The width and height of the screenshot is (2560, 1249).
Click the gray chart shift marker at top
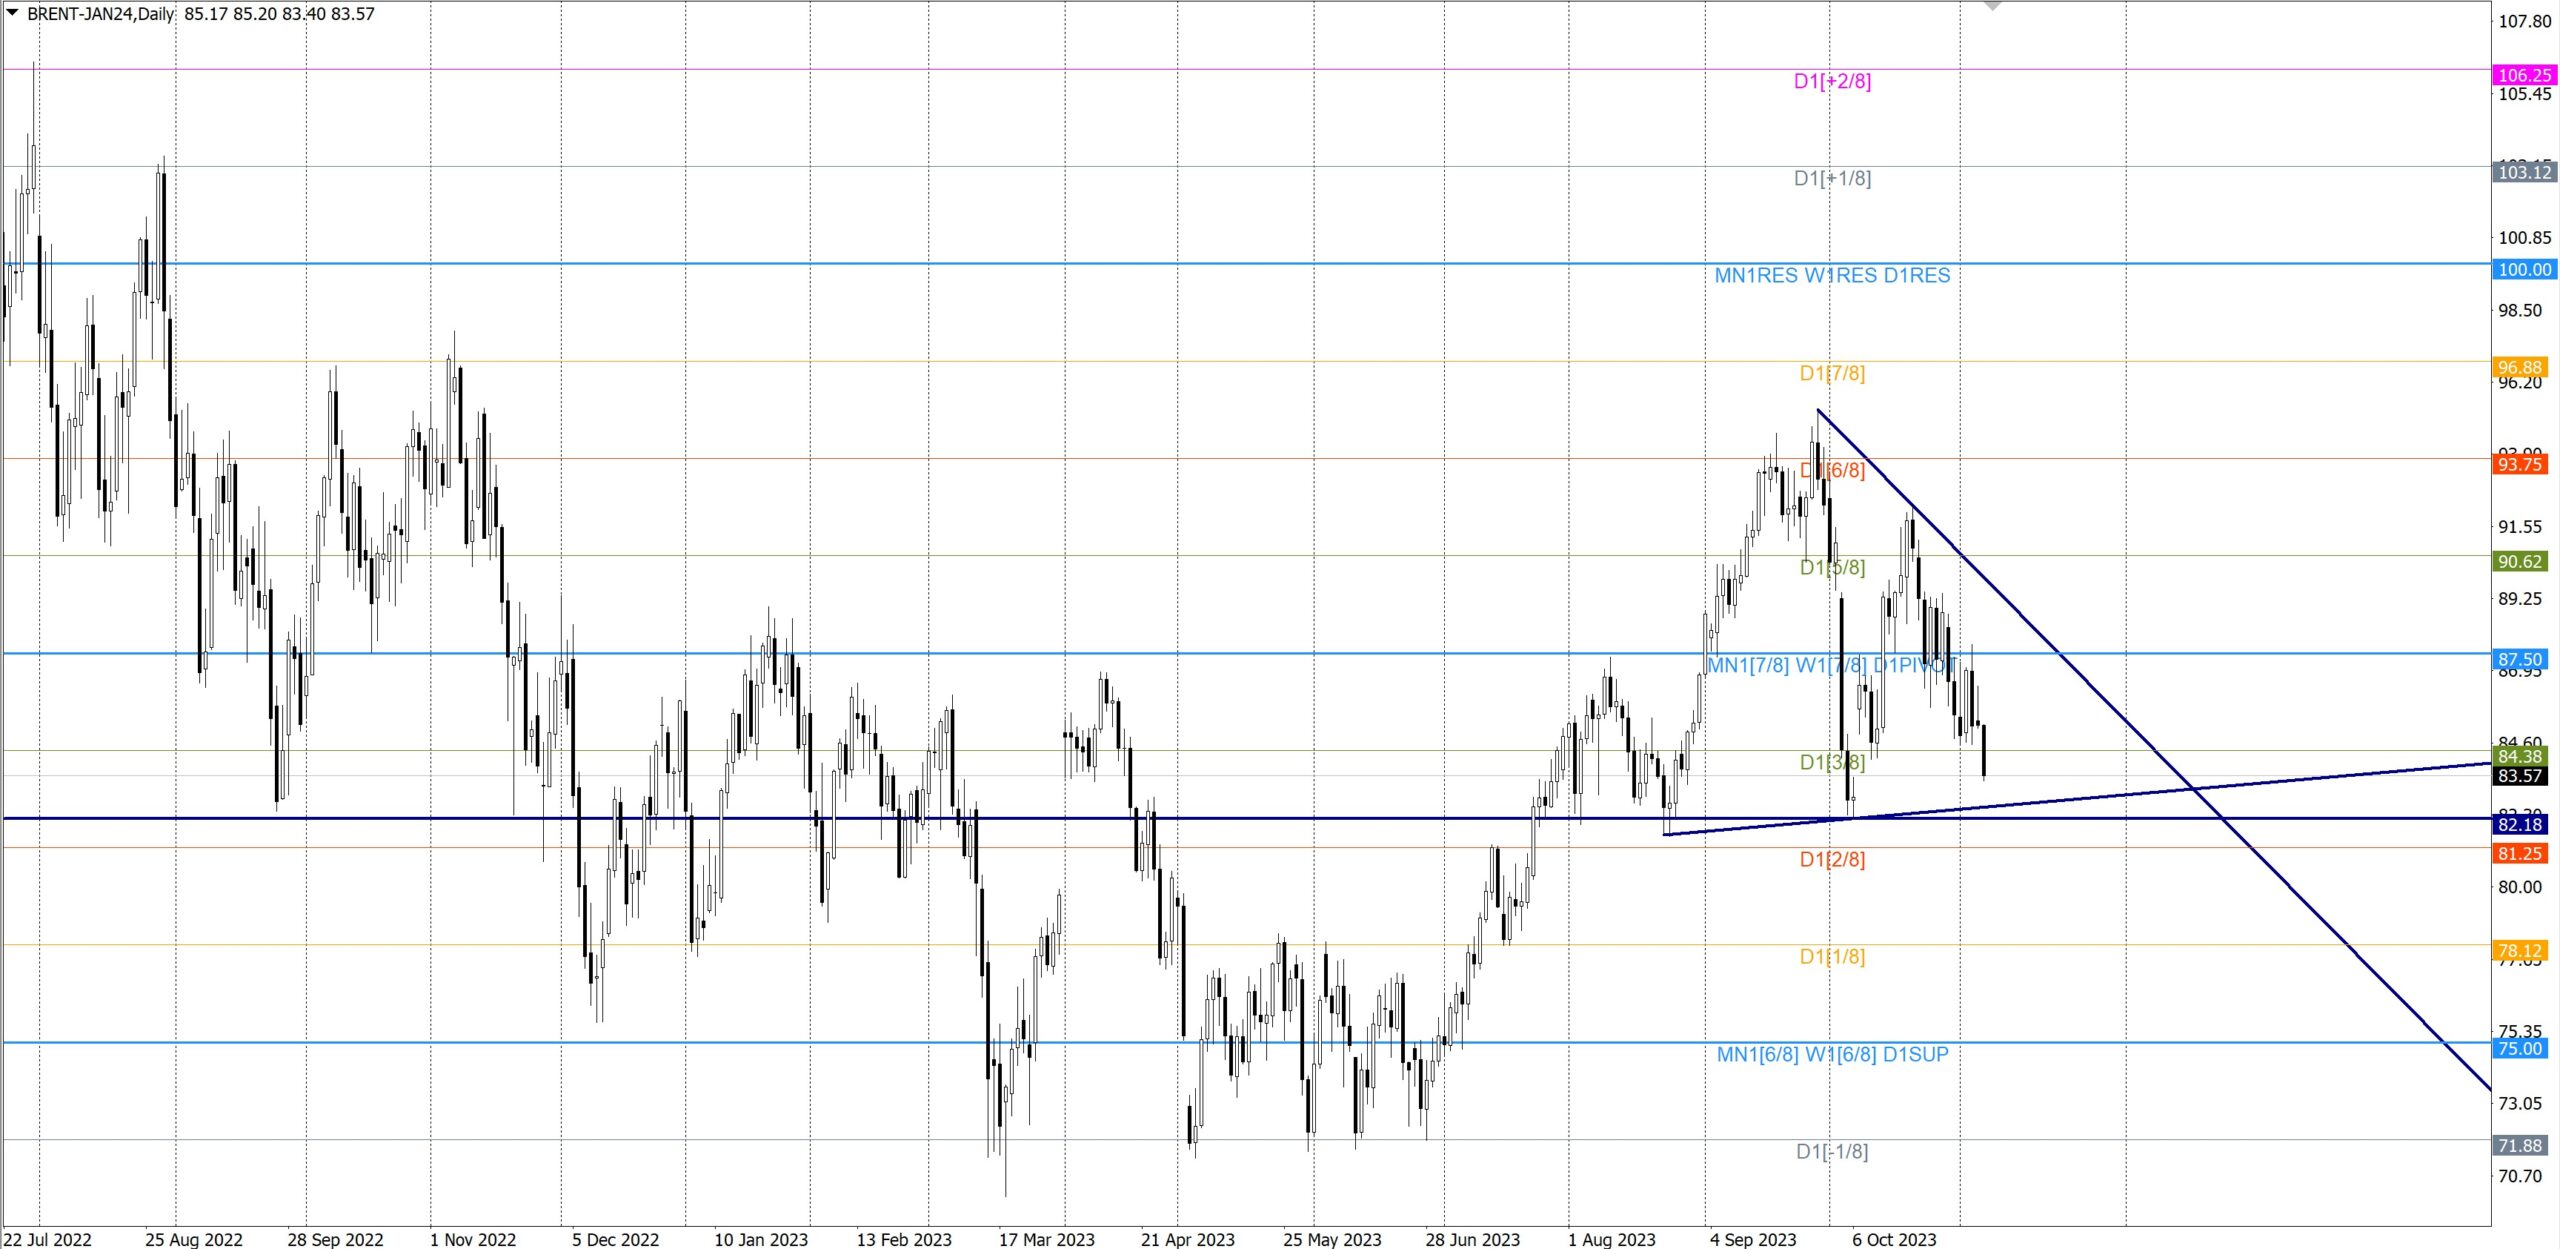tap(1992, 5)
